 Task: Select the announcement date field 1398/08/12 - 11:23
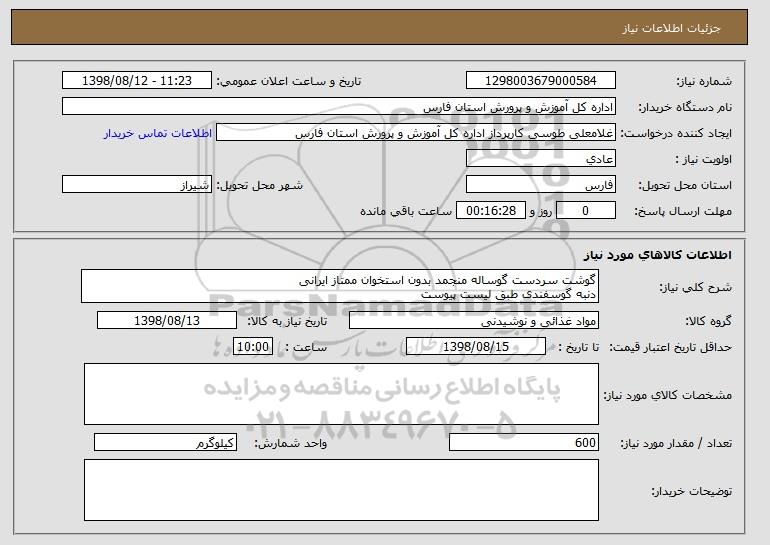pyautogui.click(x=137, y=81)
